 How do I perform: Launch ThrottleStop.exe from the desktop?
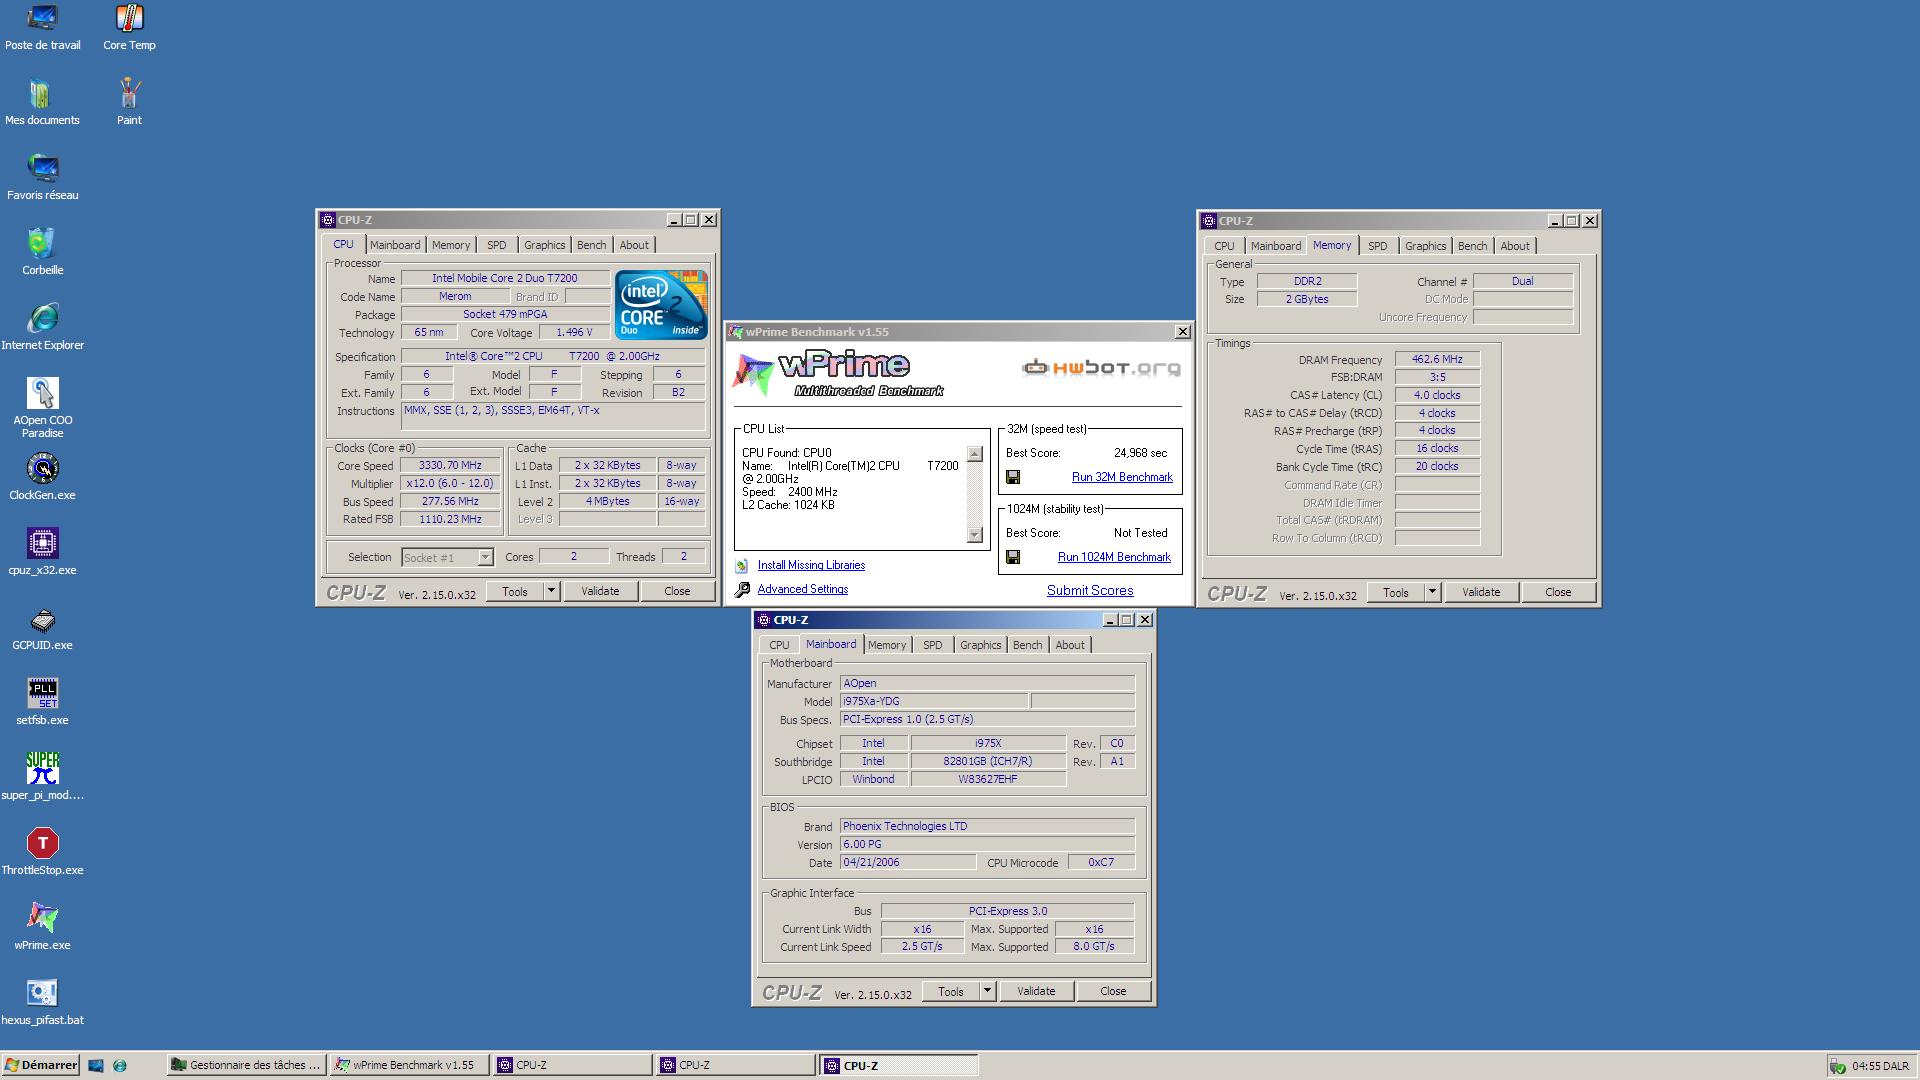[42, 852]
